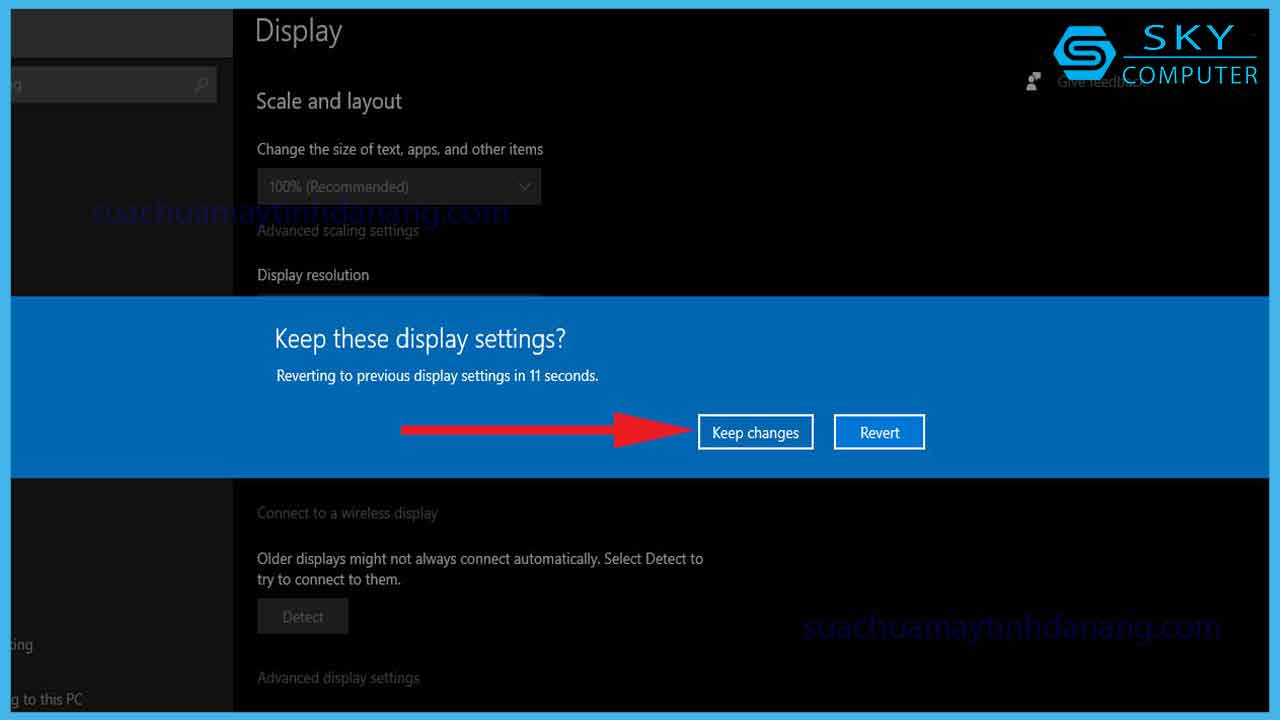
Task: Select the Display resolution label
Action: pyautogui.click(x=313, y=275)
